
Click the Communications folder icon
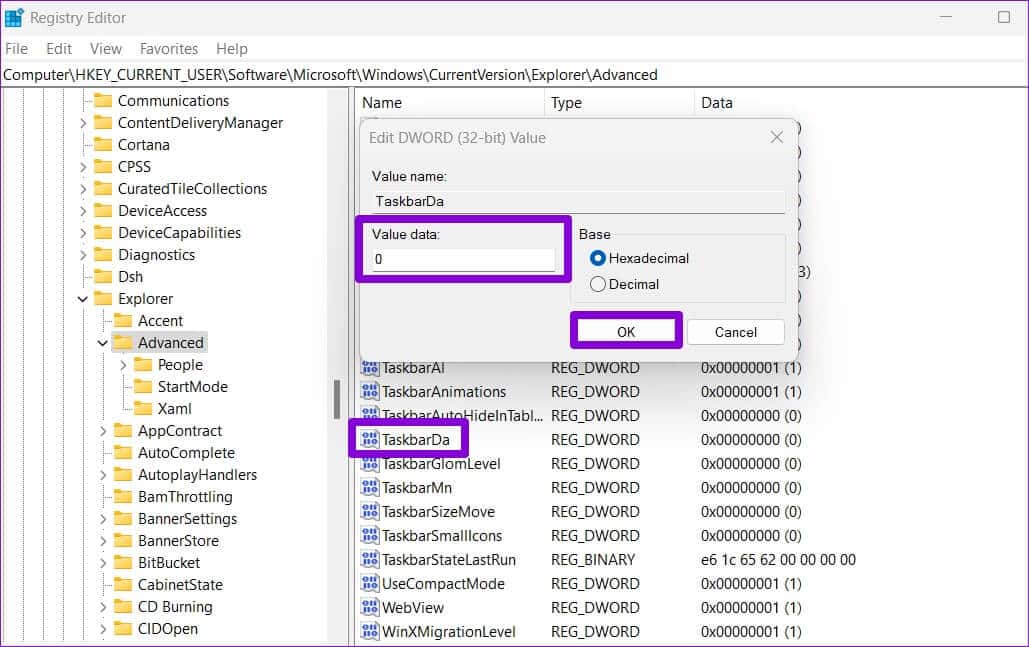pyautogui.click(x=103, y=100)
